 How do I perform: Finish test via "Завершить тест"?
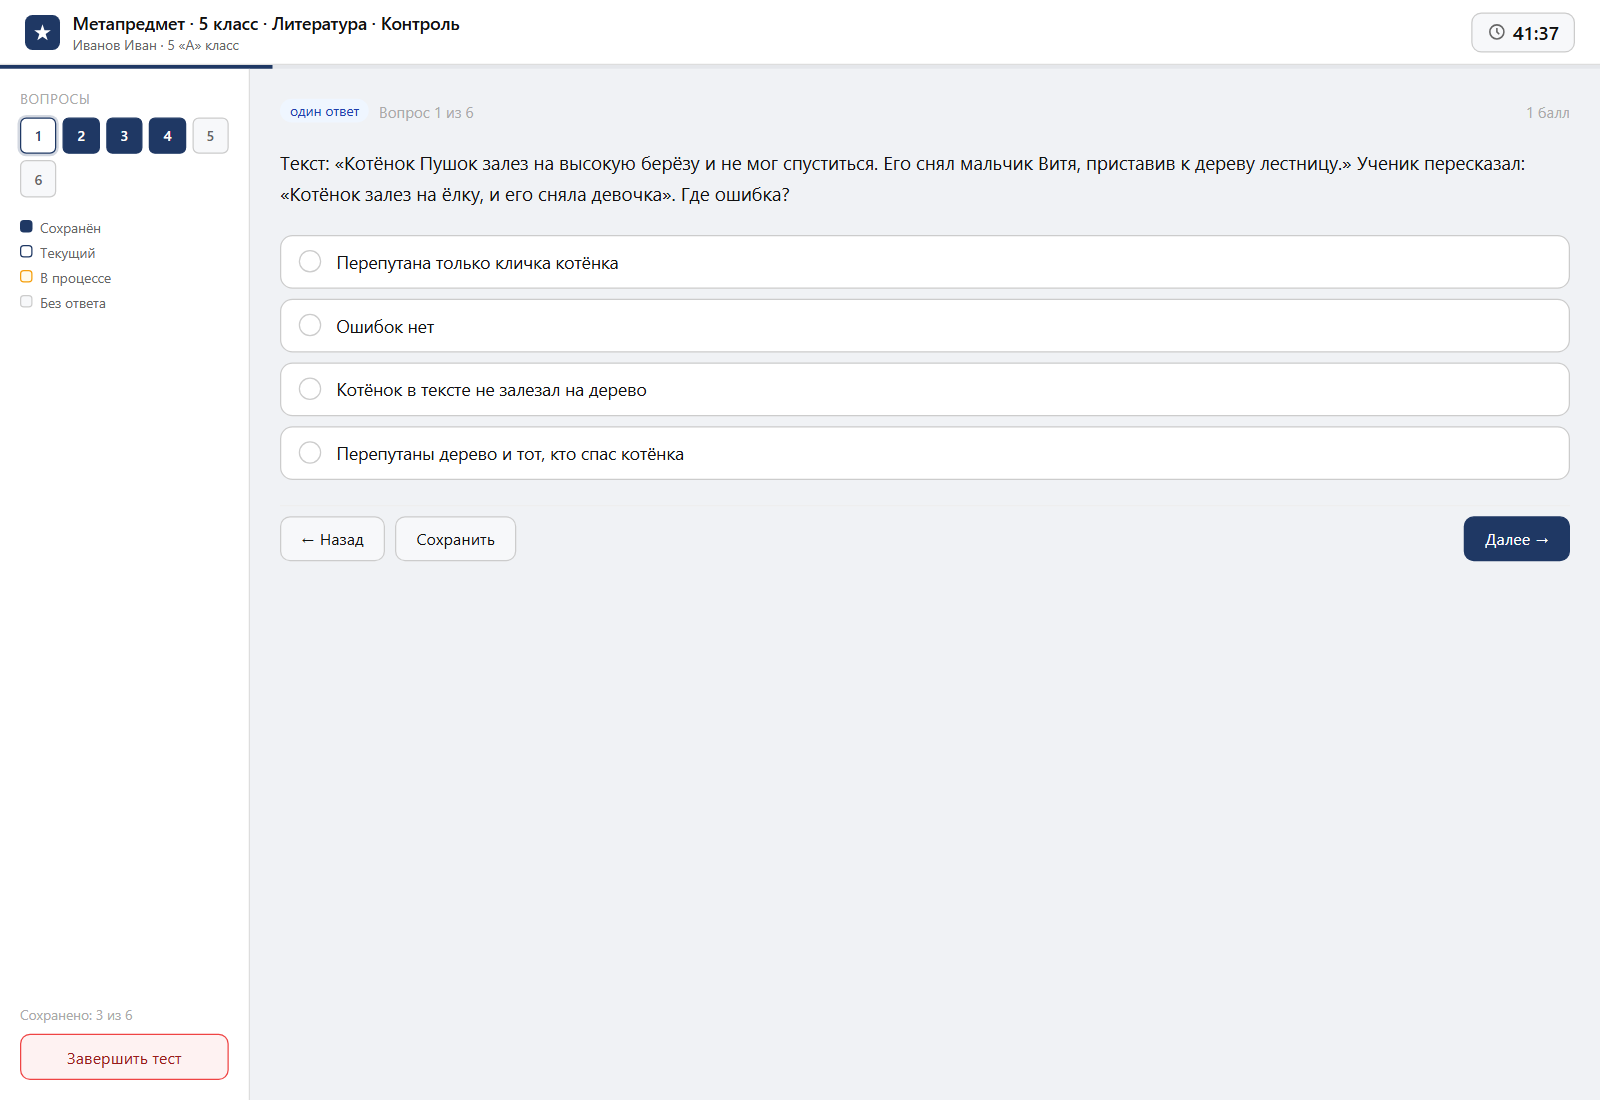tap(124, 1057)
